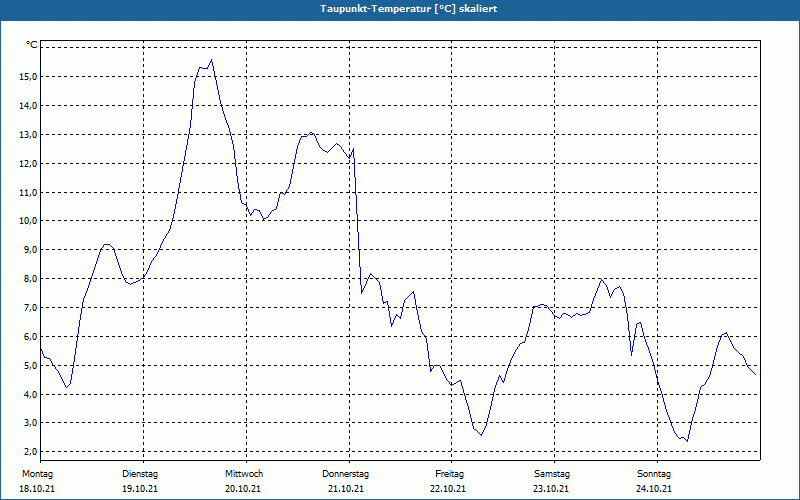Screen dimensions: 800x500
Task: Click the '12,0' y-axis label
Action: [28, 164]
